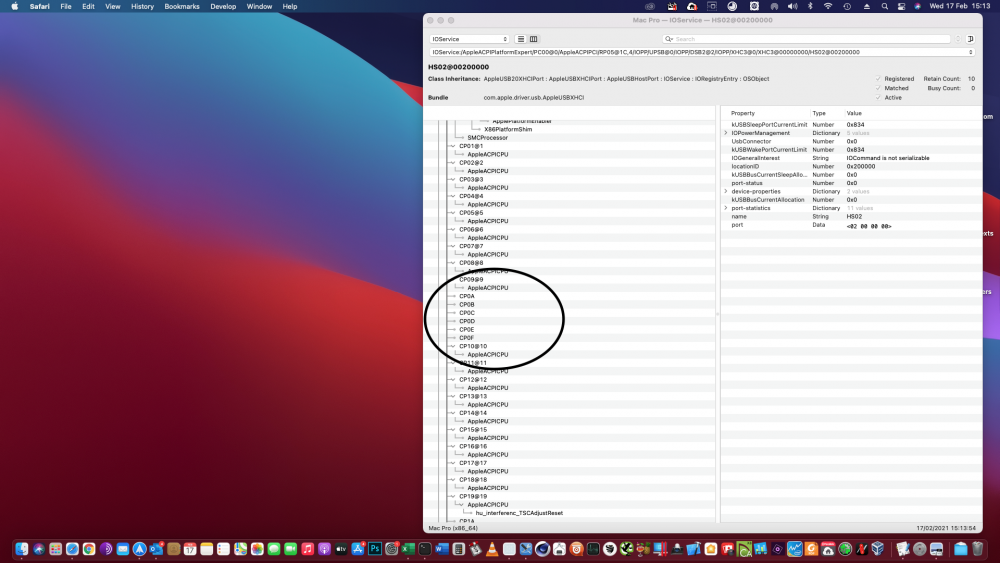Switch to list view icon in toolbar
The width and height of the screenshot is (1000, 563).
[x=520, y=39]
